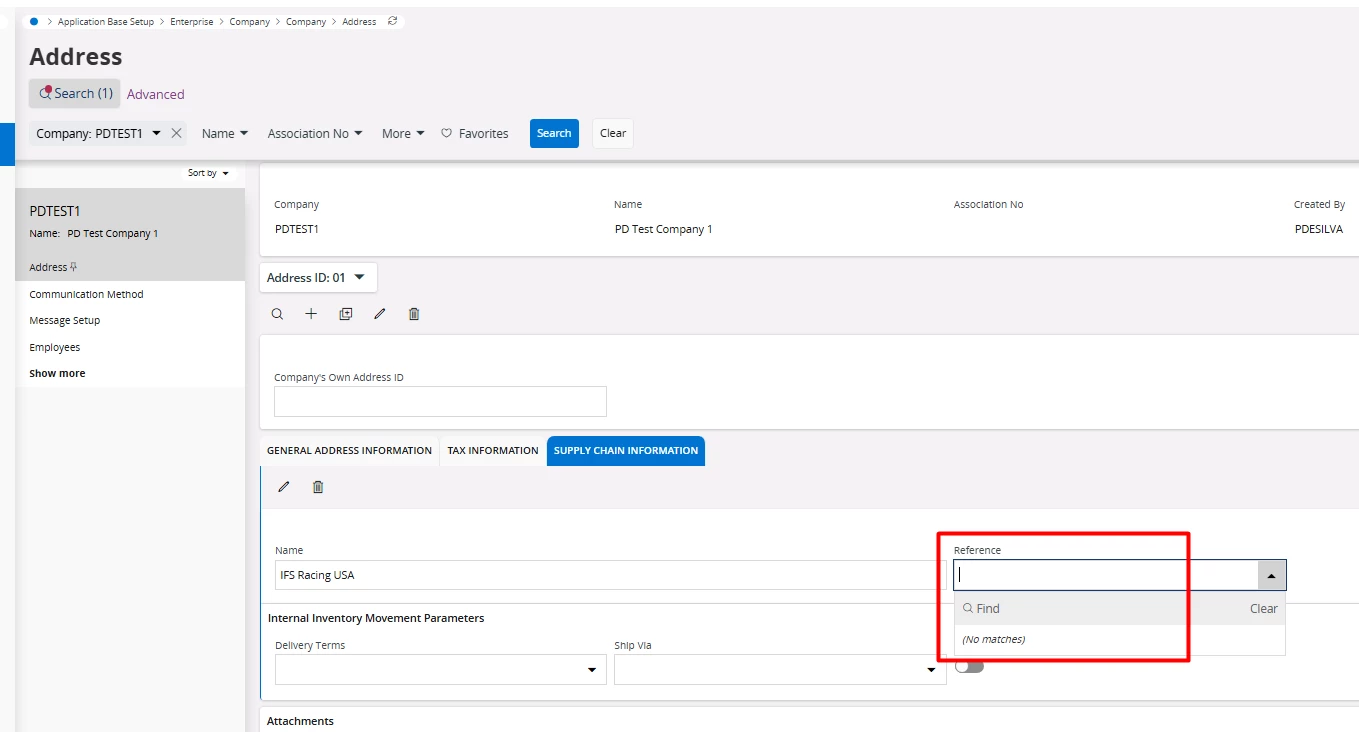The width and height of the screenshot is (1359, 732).
Task: Switch to Tax Information tab
Action: 493,451
